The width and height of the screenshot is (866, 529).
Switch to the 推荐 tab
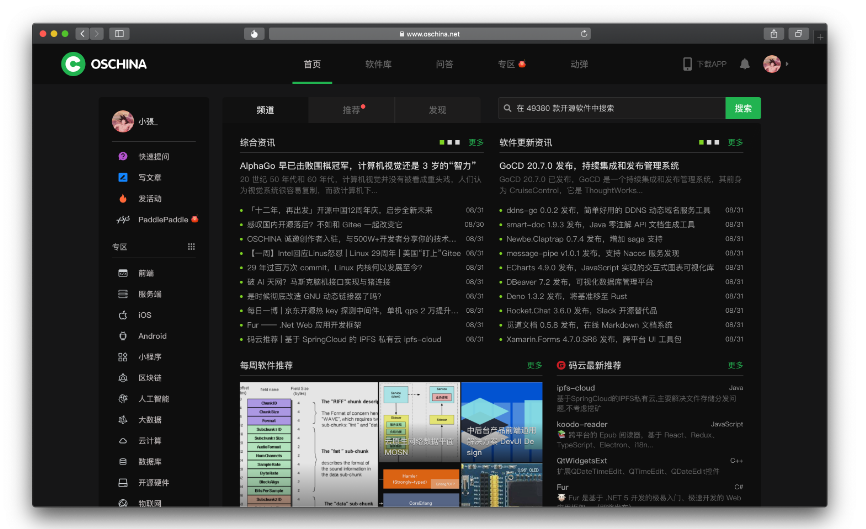coord(351,110)
